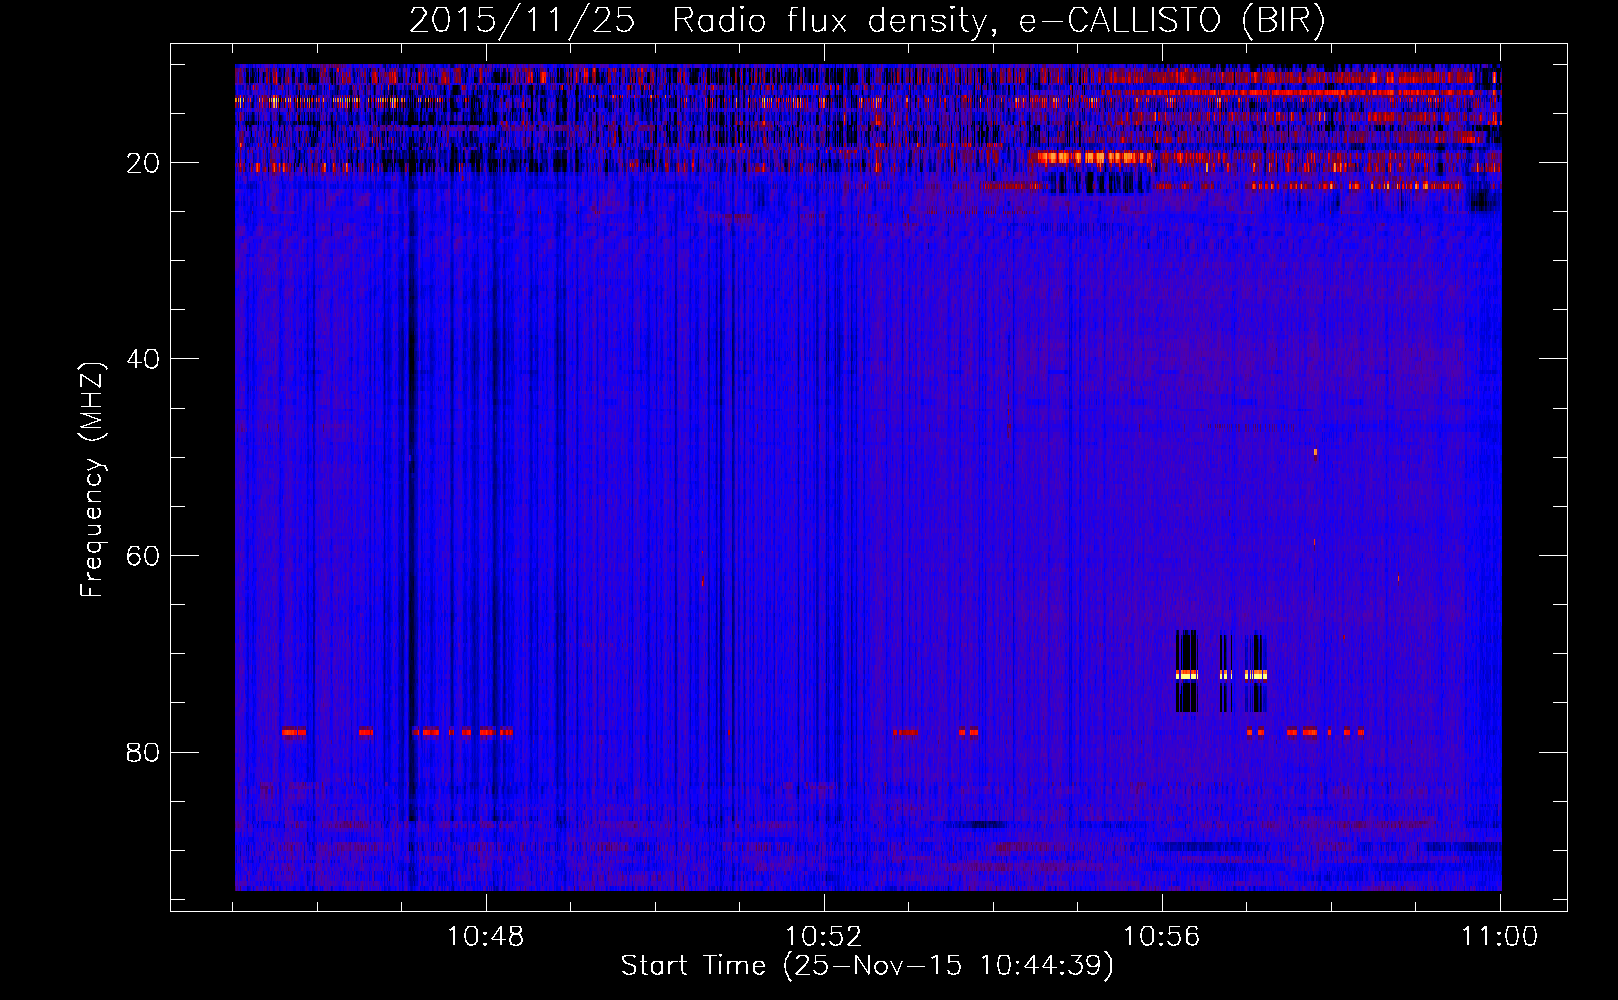Click the 'Frequency (MHZ)' y-axis label

92,480
